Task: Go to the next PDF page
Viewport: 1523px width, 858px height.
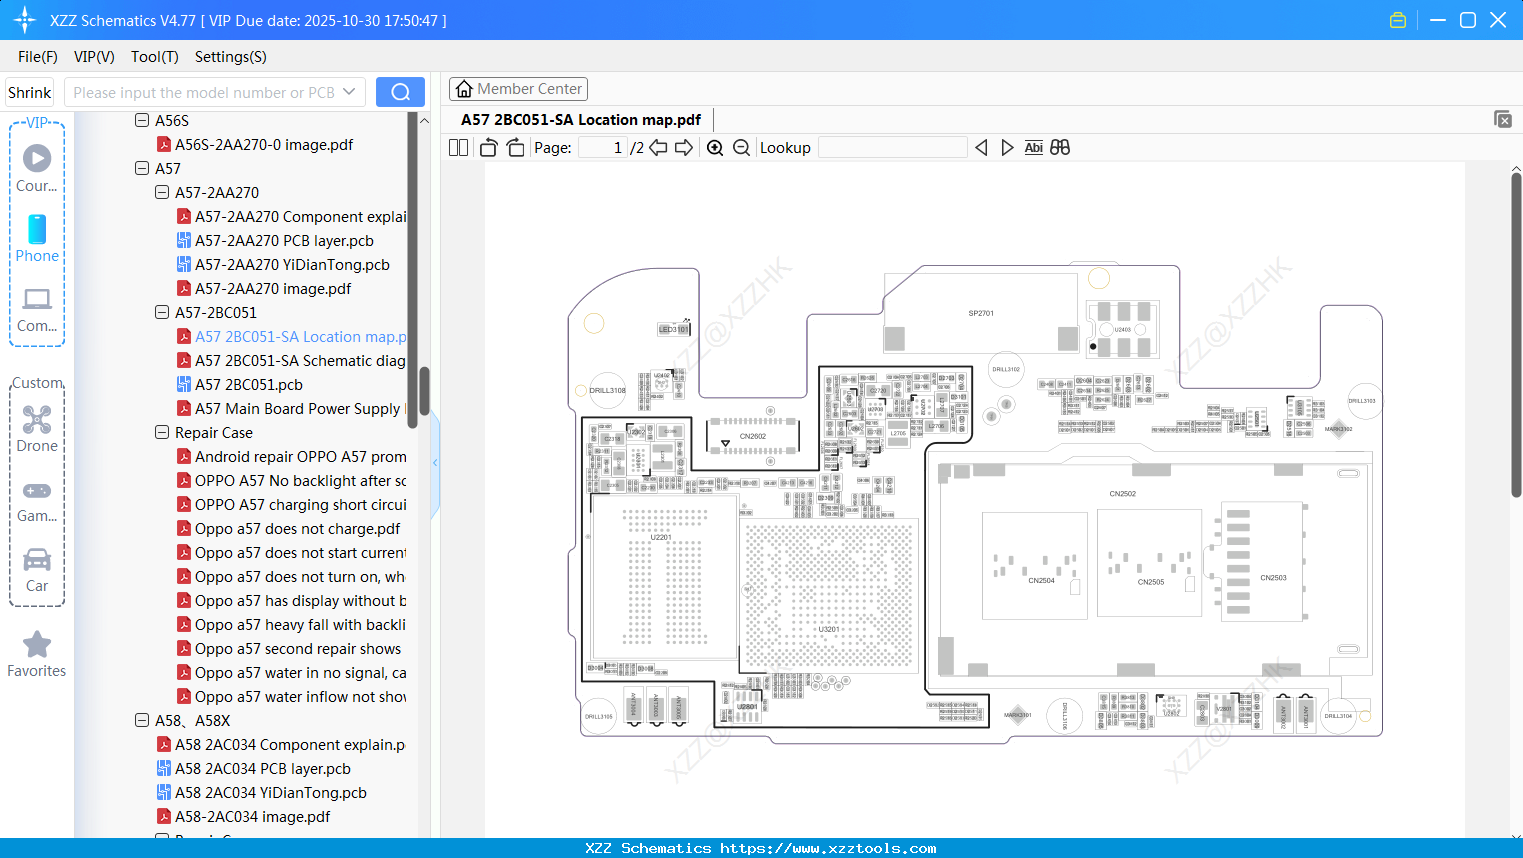Action: (x=684, y=148)
